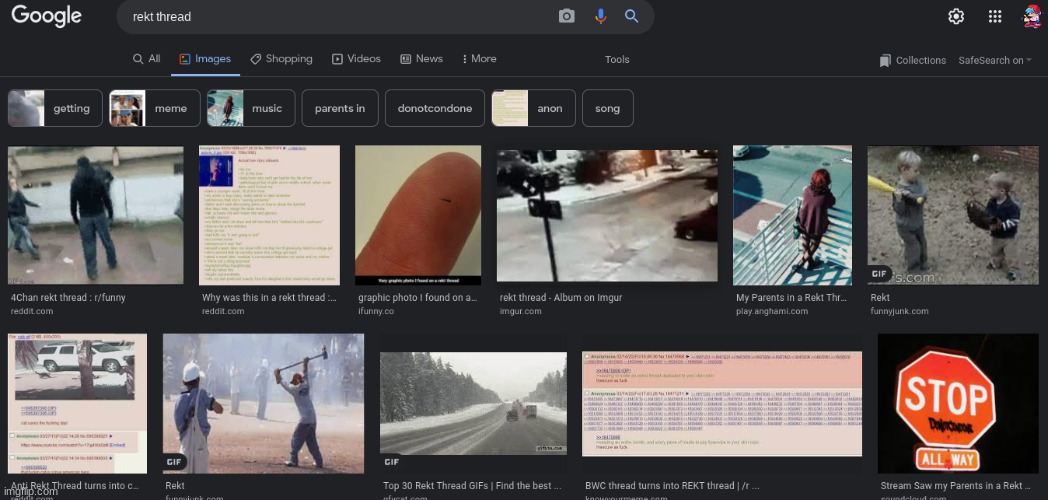Click the 'graphic photo I found on a...' caption
This screenshot has height=500, width=1048.
click(x=418, y=297)
